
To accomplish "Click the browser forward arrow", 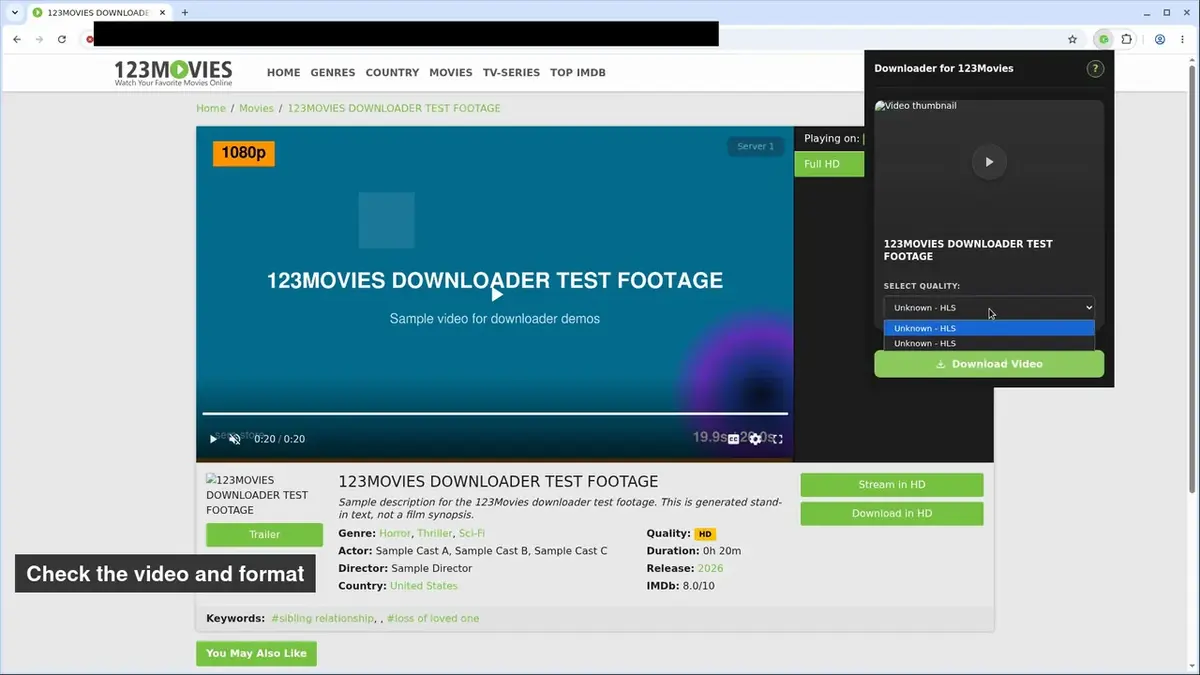I will tap(39, 39).
